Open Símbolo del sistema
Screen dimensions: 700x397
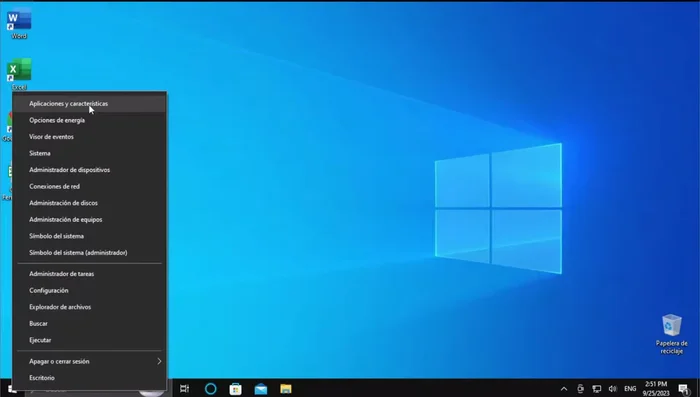click(89, 236)
